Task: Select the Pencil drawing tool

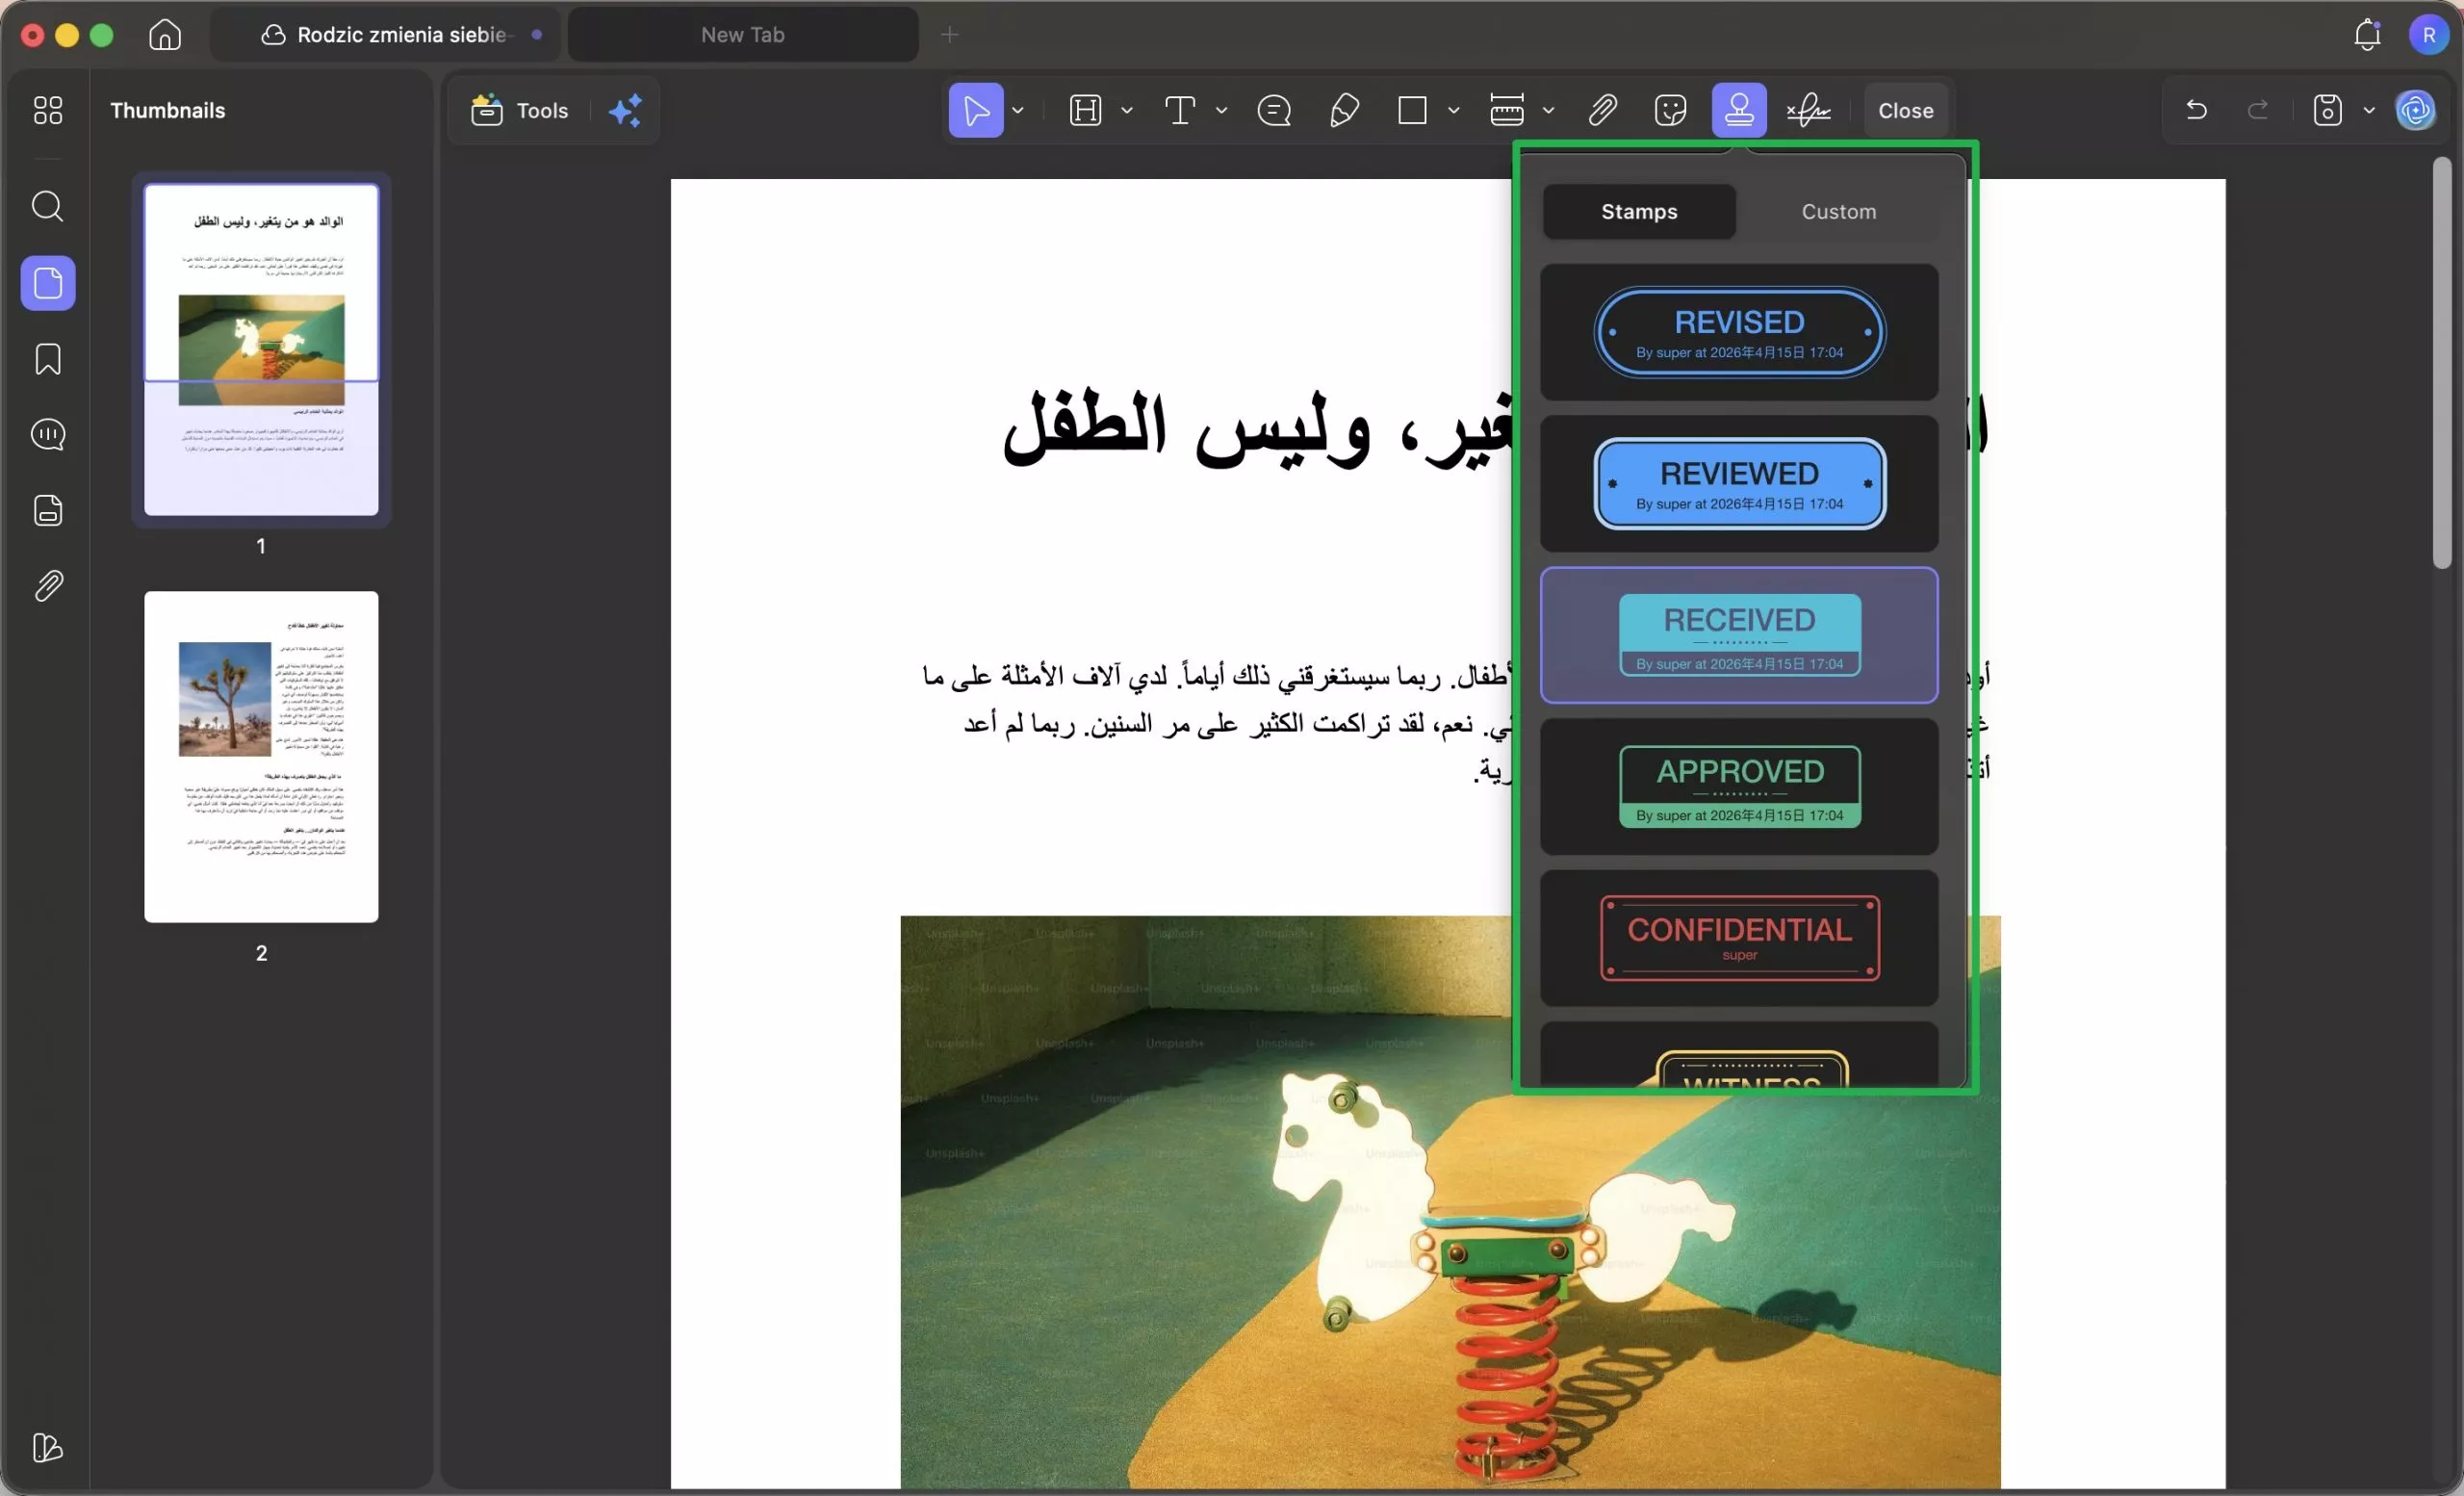Action: click(1344, 110)
